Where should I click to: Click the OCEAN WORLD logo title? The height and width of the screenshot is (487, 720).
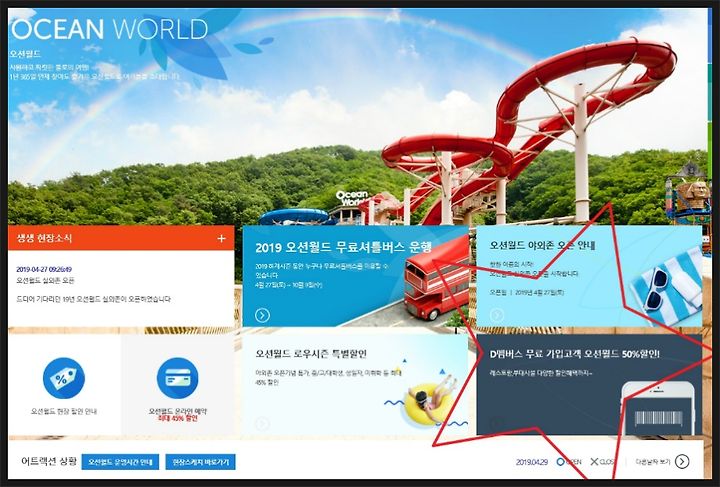click(x=109, y=29)
